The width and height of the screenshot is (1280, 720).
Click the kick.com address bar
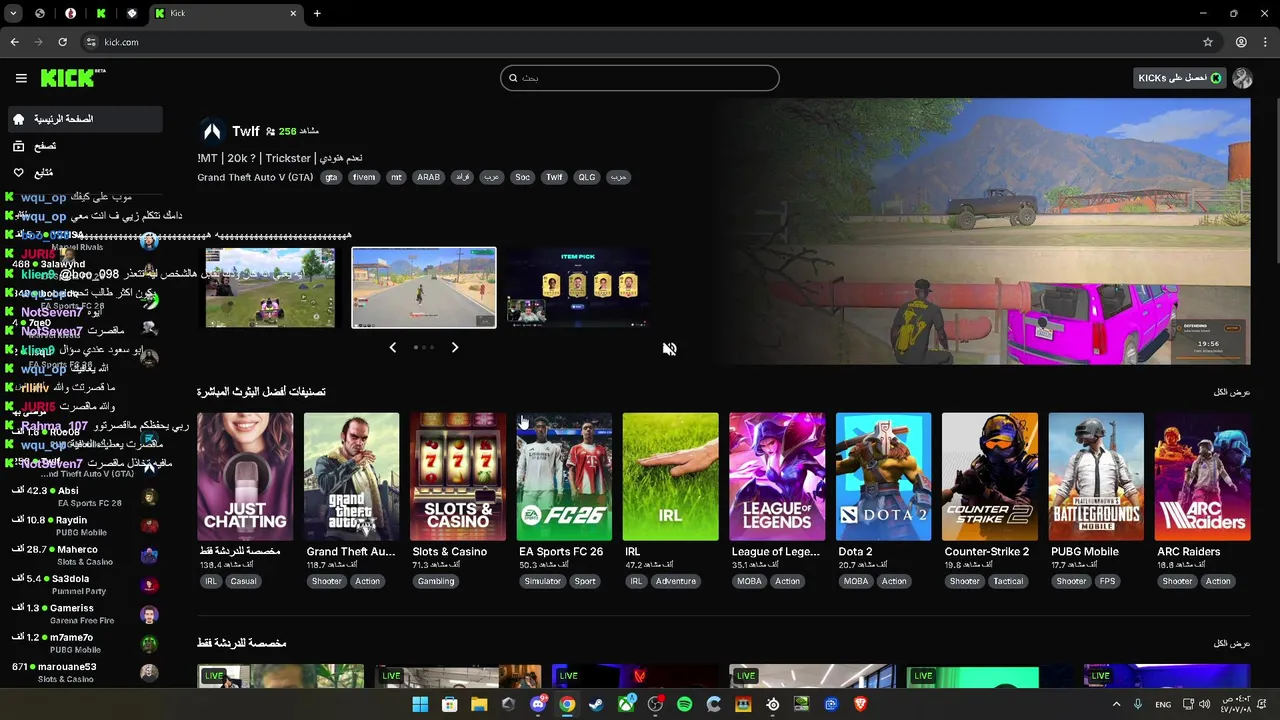pos(640,42)
